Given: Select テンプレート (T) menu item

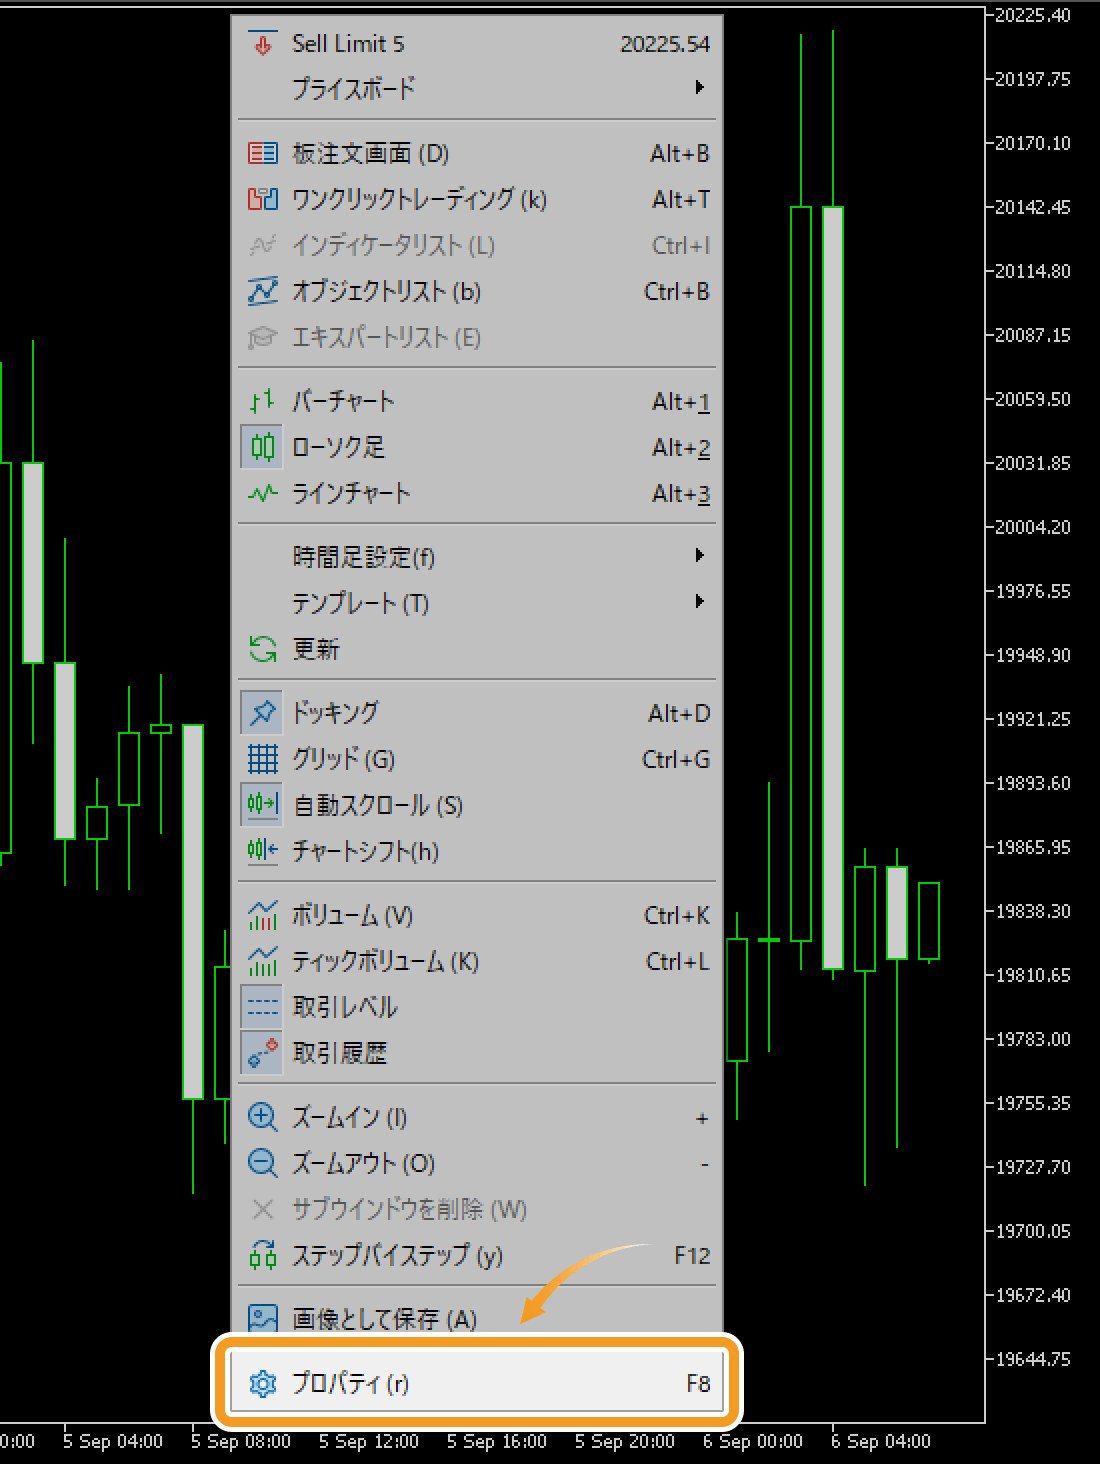Looking at the screenshot, I should [x=478, y=602].
